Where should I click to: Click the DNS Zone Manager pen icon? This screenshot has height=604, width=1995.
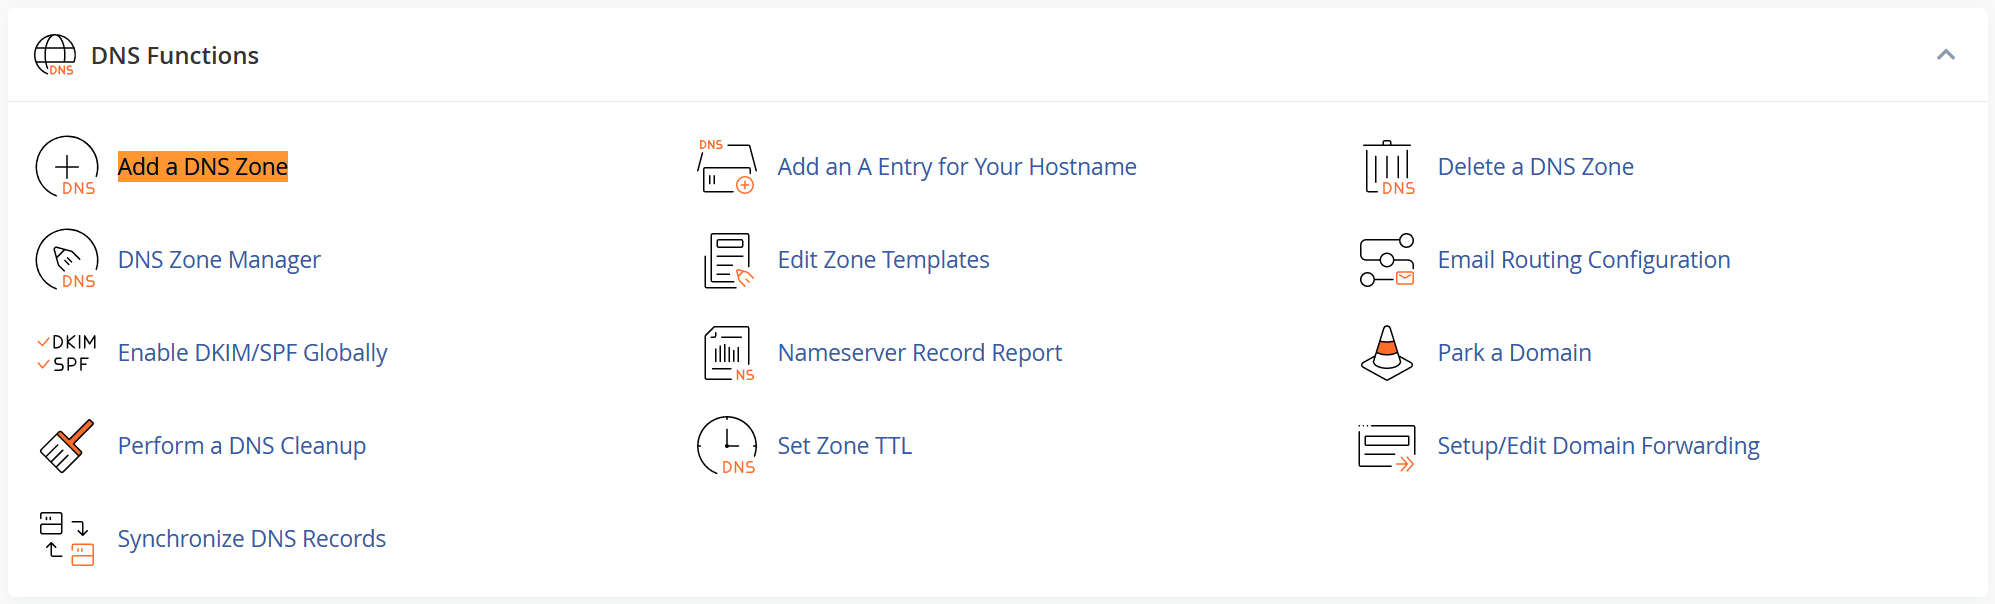tap(67, 259)
